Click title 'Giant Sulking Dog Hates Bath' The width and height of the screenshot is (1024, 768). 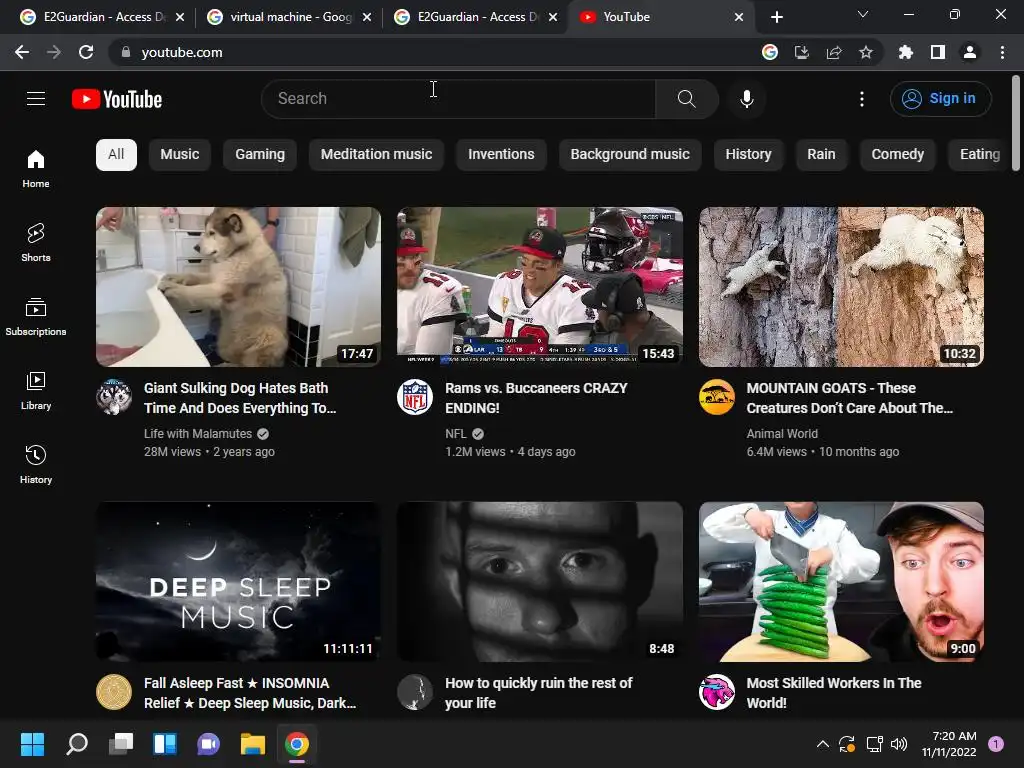(240, 398)
